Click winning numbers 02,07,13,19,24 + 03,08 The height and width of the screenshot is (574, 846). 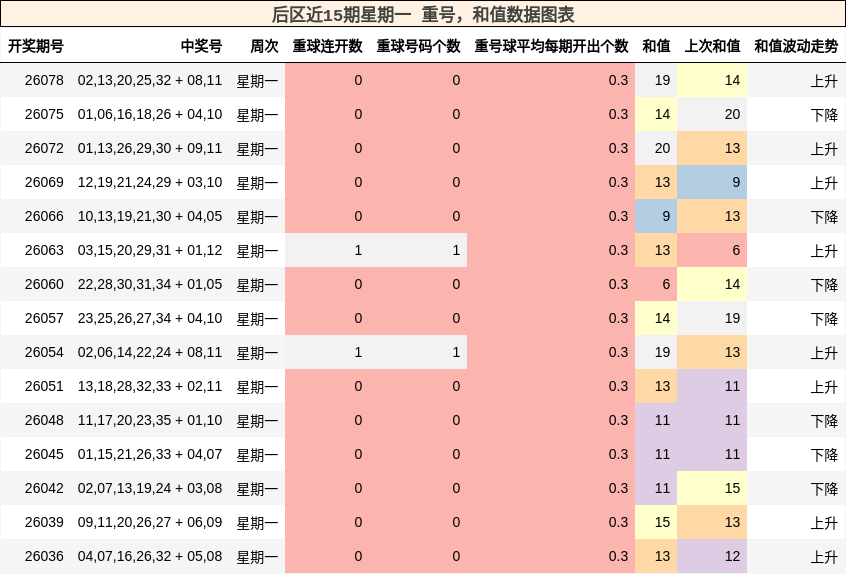click(150, 488)
